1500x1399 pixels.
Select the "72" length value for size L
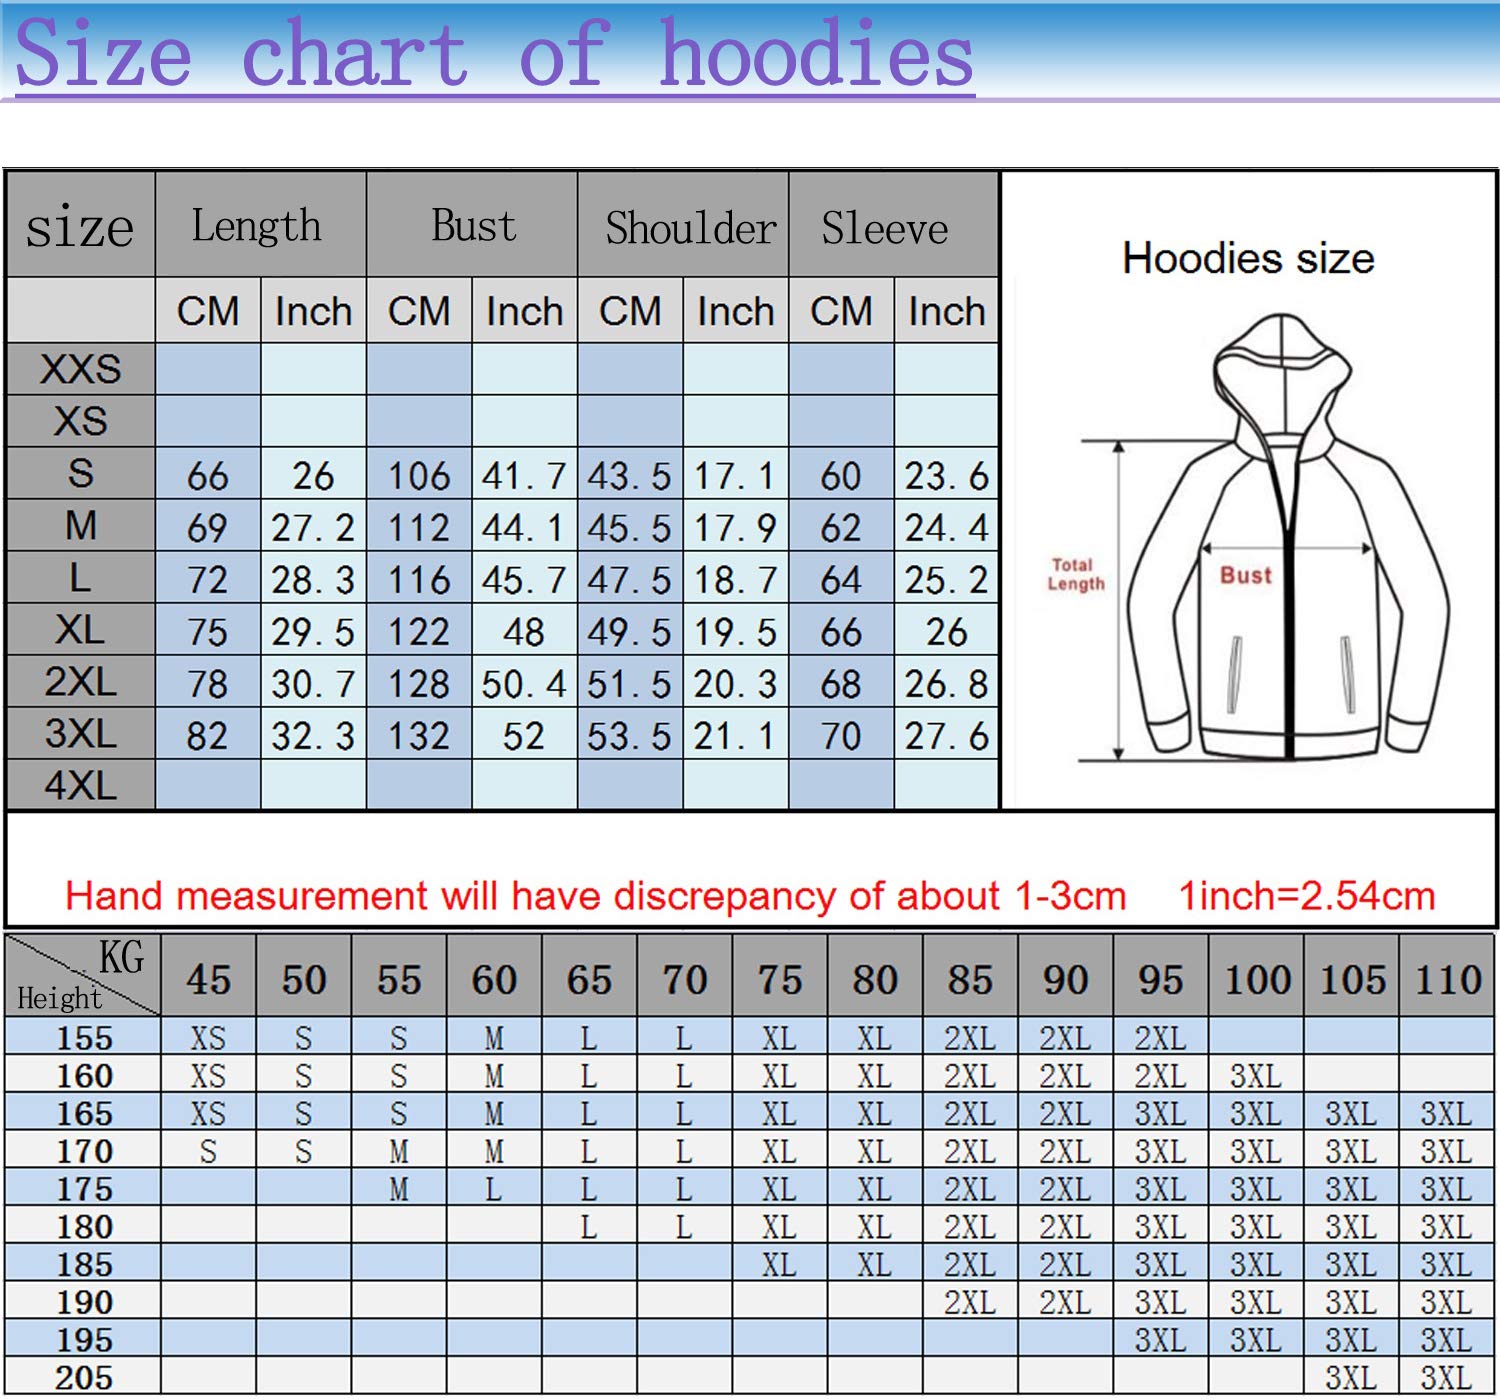(208, 579)
